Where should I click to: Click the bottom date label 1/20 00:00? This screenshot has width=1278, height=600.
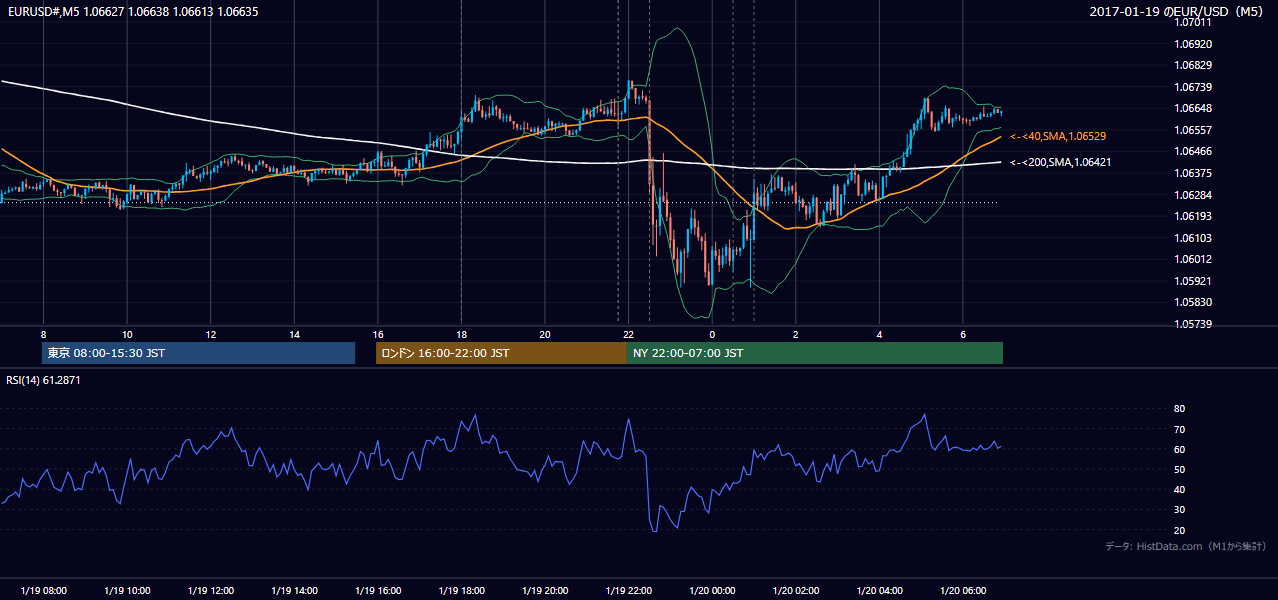click(712, 590)
